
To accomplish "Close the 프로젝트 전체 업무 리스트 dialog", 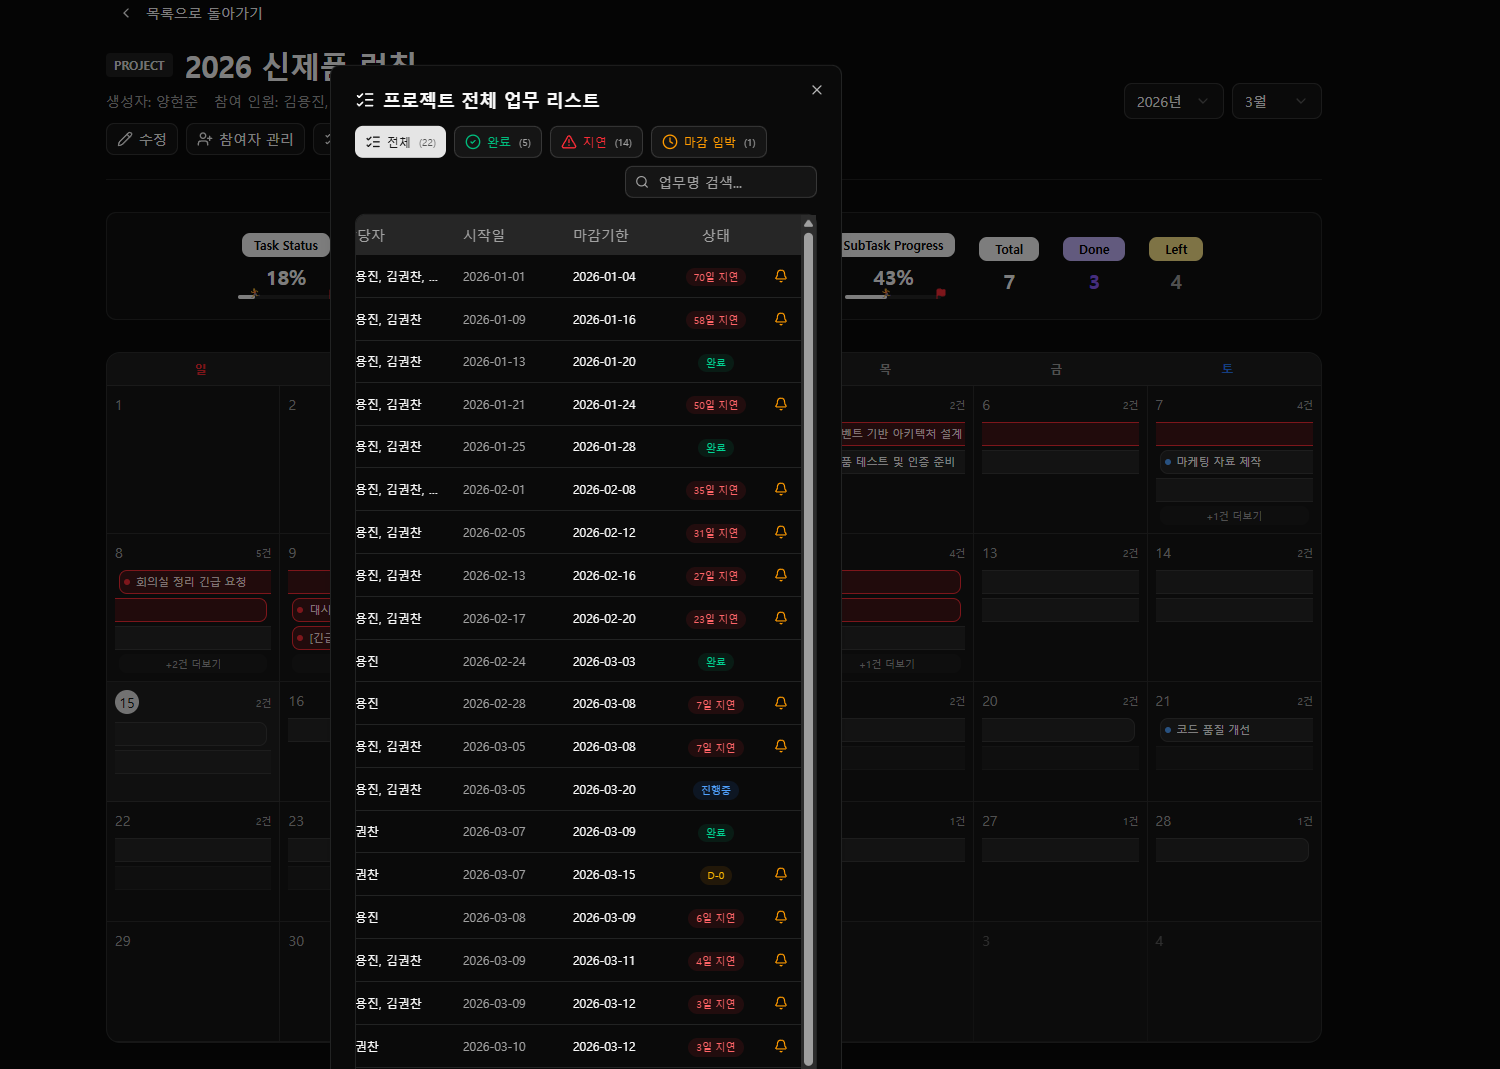I will pos(817,90).
